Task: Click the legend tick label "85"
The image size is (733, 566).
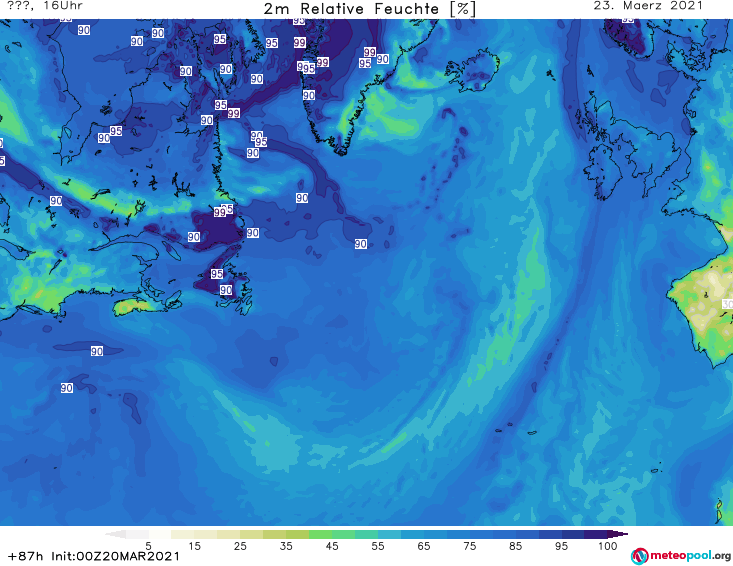Action: pyautogui.click(x=515, y=546)
